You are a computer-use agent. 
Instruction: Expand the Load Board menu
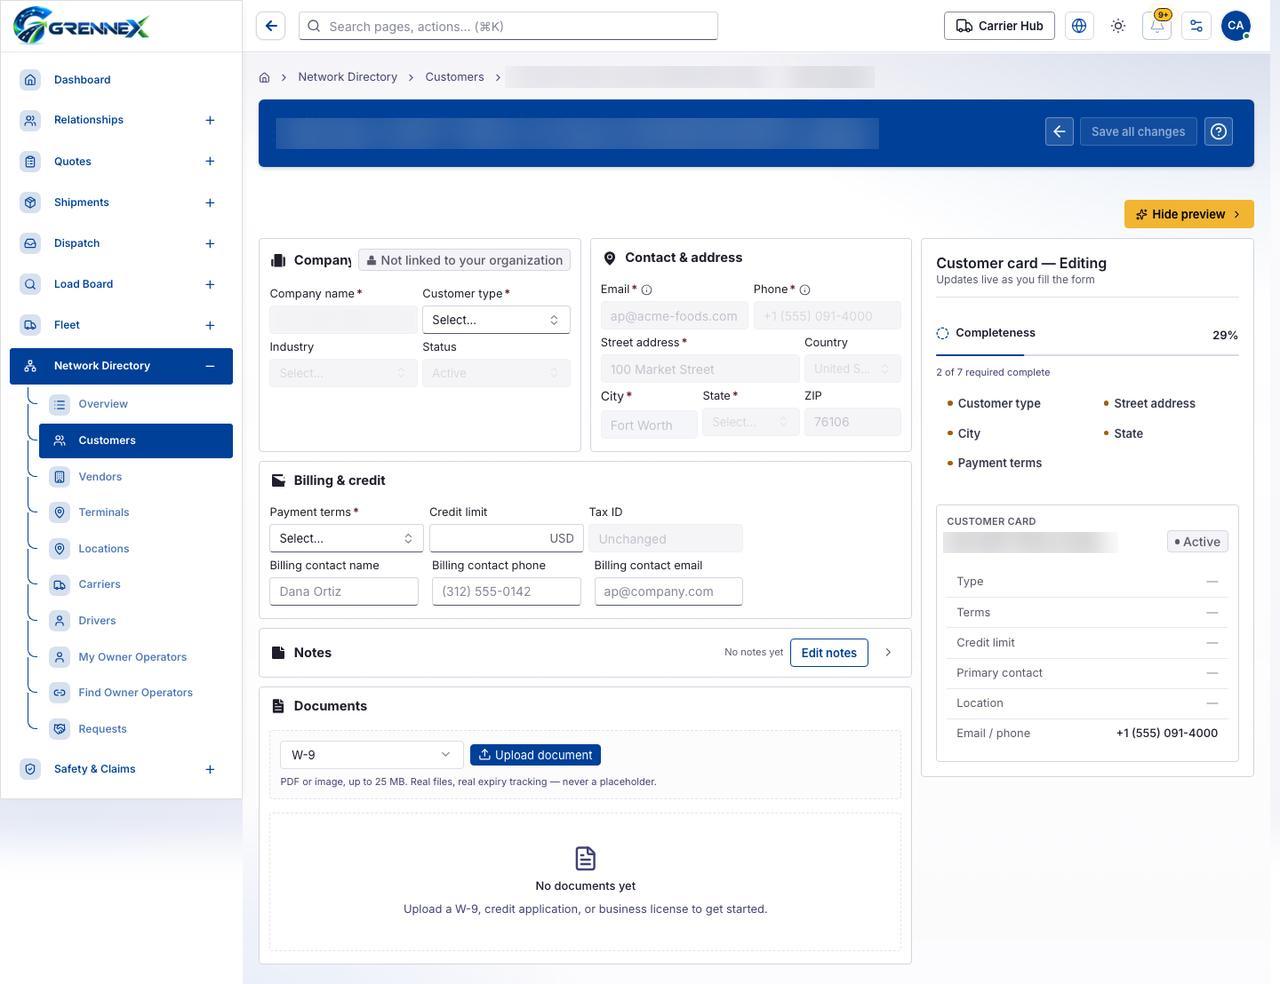210,285
